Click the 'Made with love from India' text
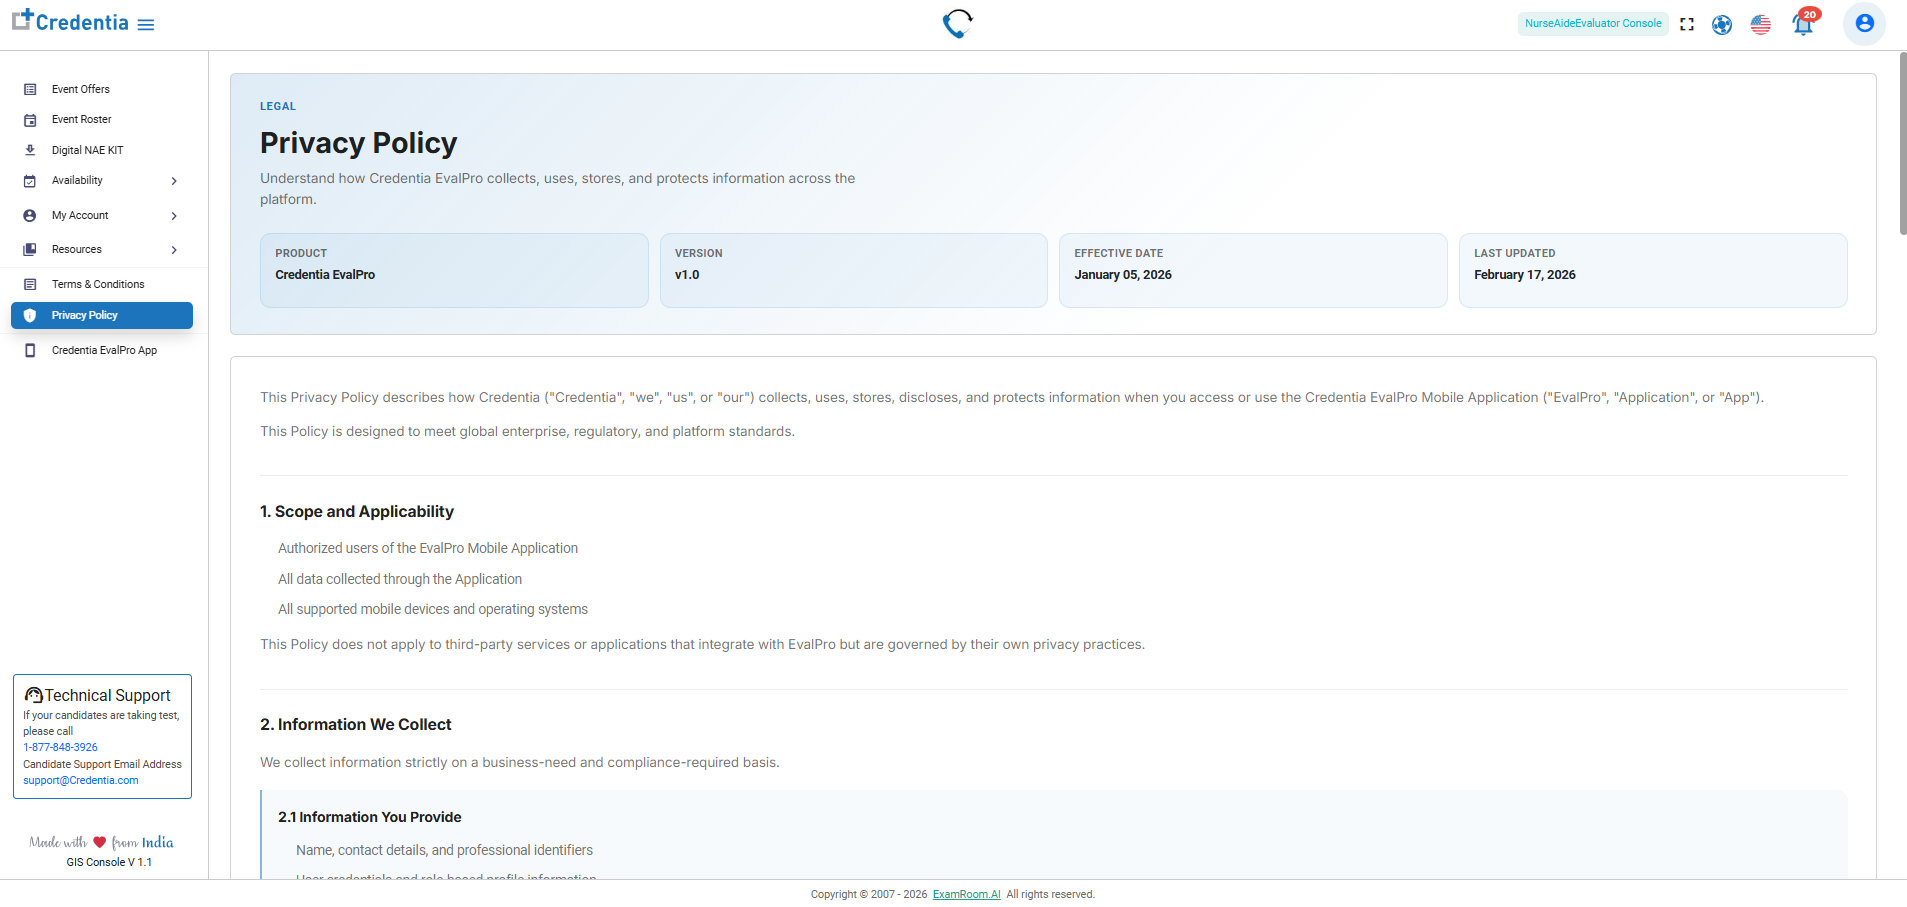 tap(102, 843)
